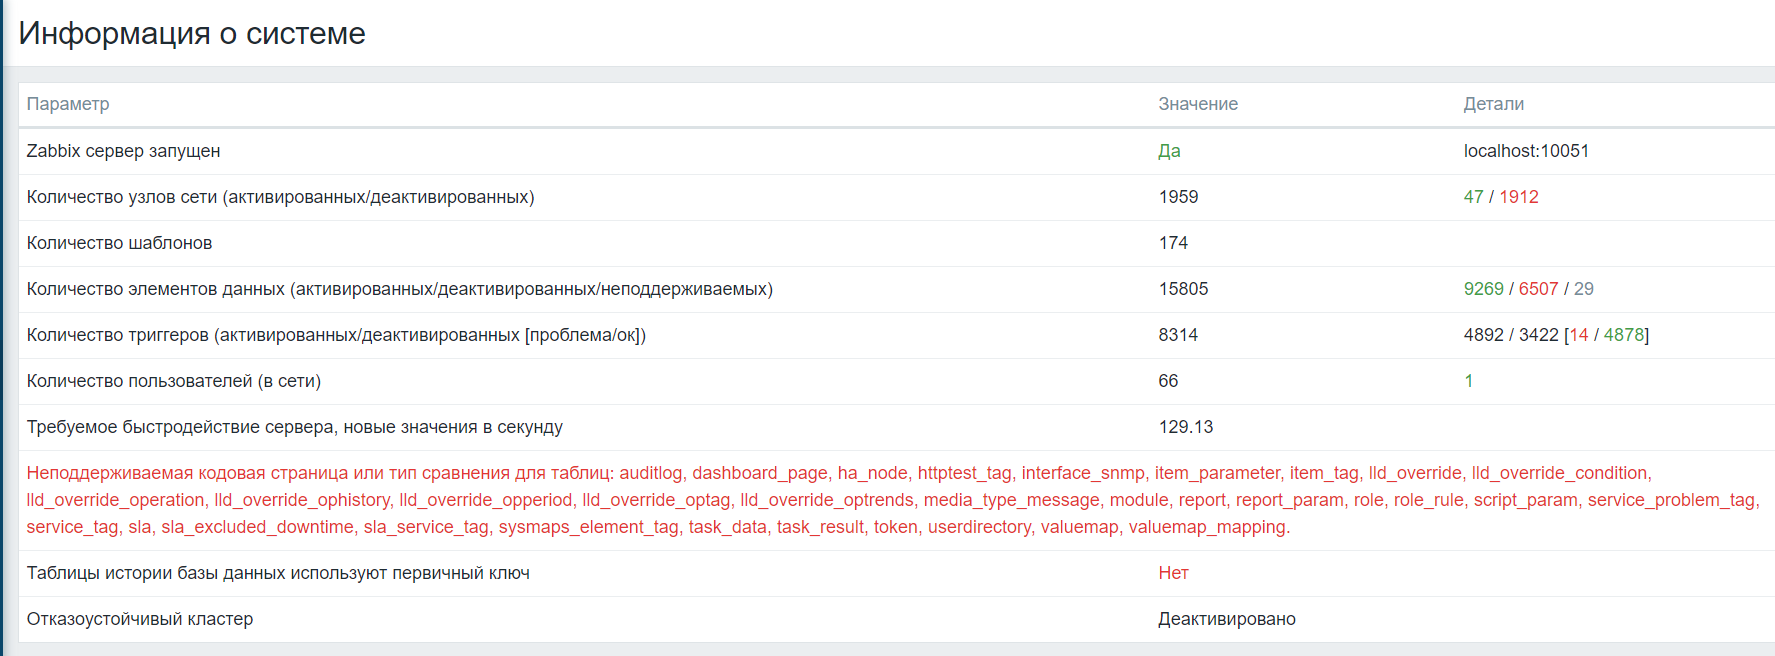This screenshot has width=1775, height=656.
Task: Click the templates count 174
Action: tap(1173, 243)
